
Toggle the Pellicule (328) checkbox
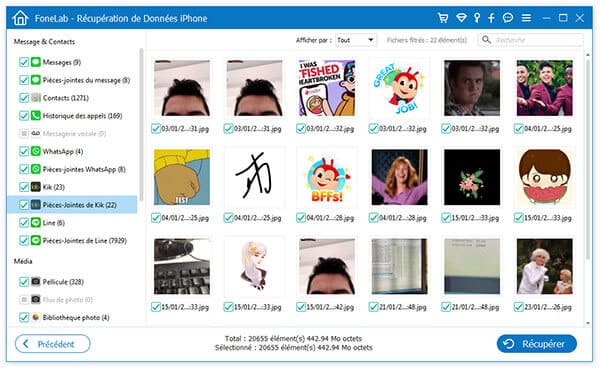coord(24,282)
